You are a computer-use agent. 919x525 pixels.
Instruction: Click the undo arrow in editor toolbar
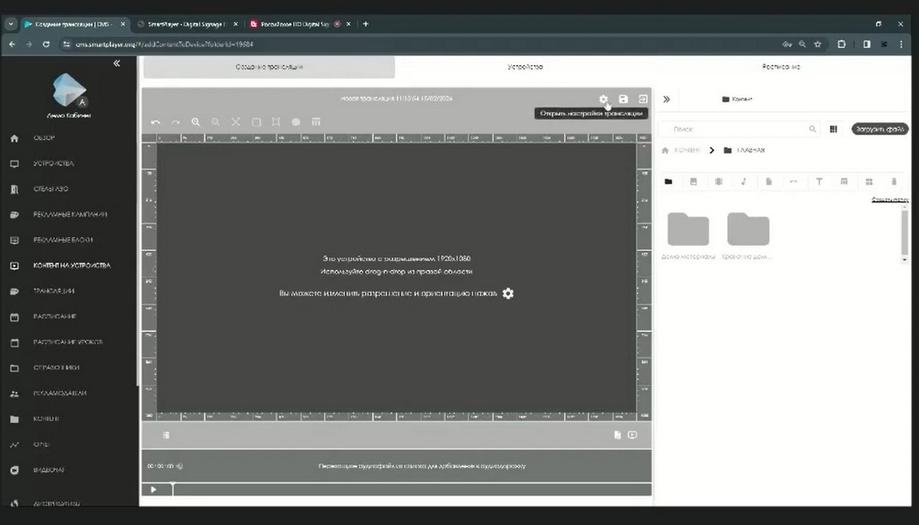click(x=155, y=122)
